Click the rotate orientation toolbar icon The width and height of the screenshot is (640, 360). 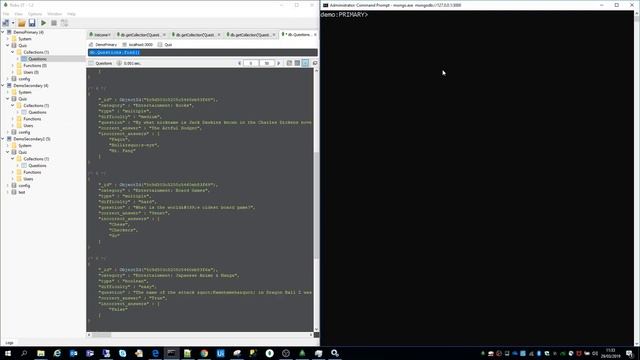[64, 23]
